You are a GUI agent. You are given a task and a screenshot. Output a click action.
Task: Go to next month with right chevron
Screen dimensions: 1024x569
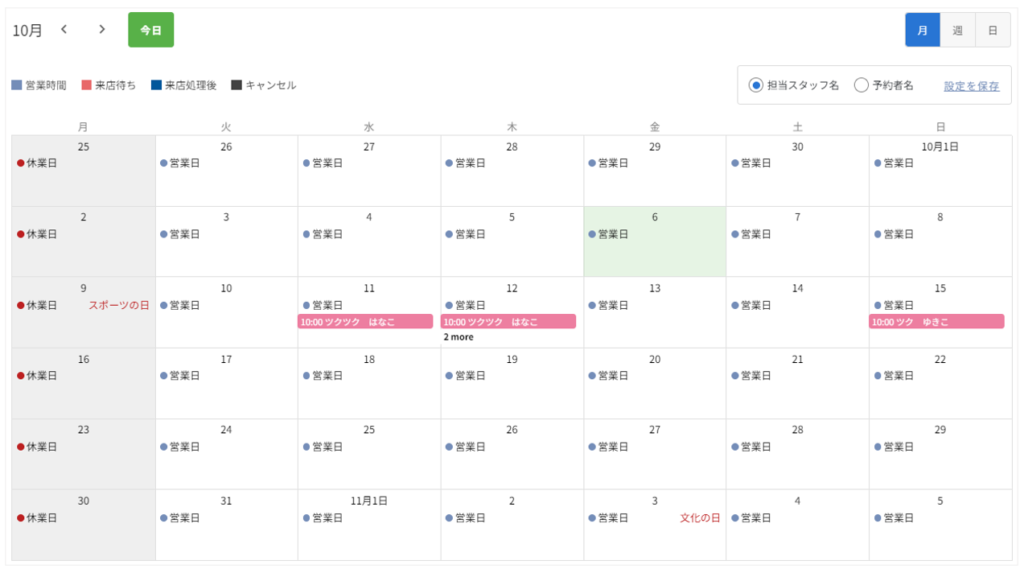(x=102, y=29)
